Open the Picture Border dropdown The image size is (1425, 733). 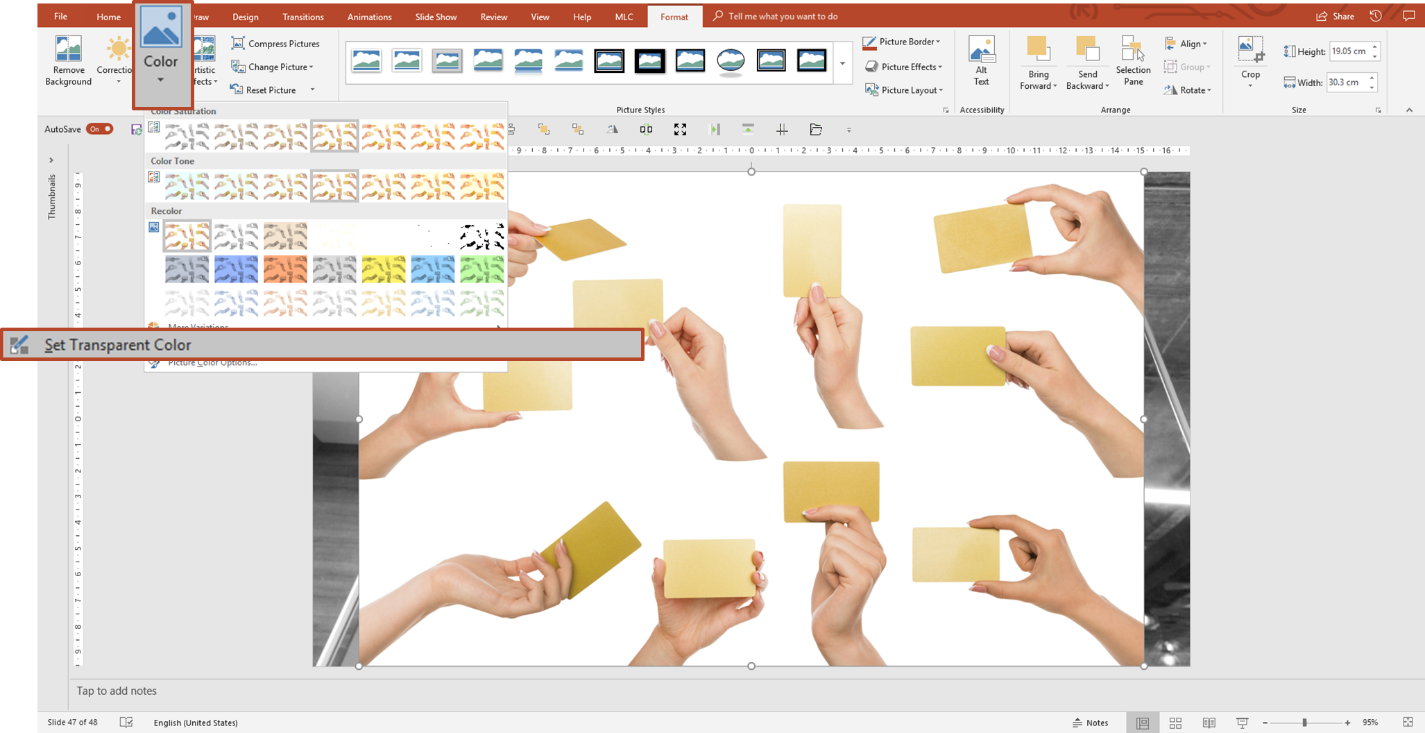[x=902, y=42]
